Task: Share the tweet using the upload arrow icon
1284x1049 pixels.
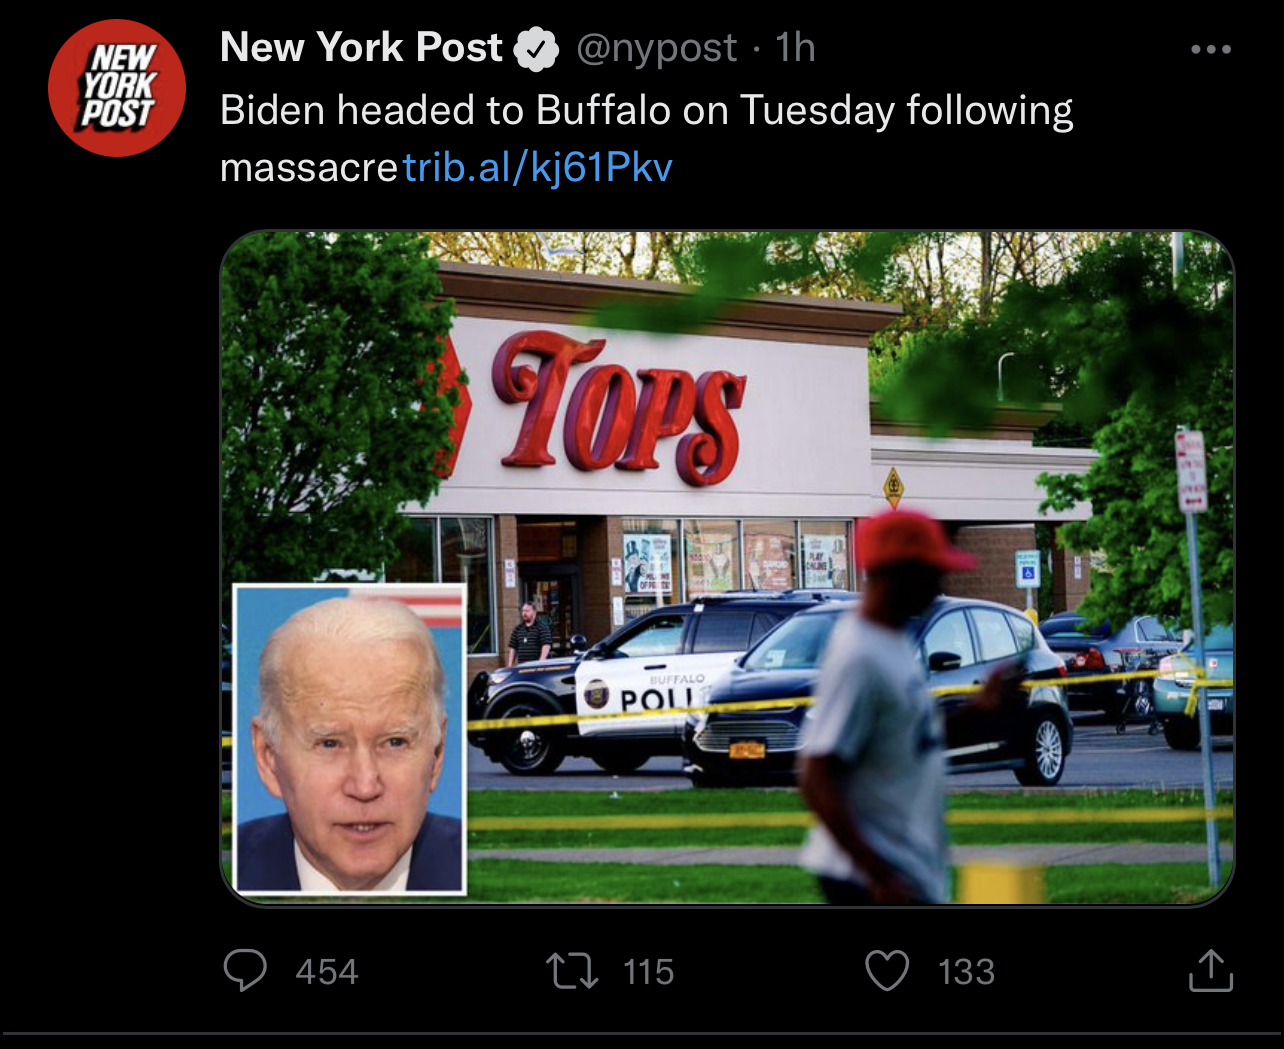Action: tap(1210, 970)
